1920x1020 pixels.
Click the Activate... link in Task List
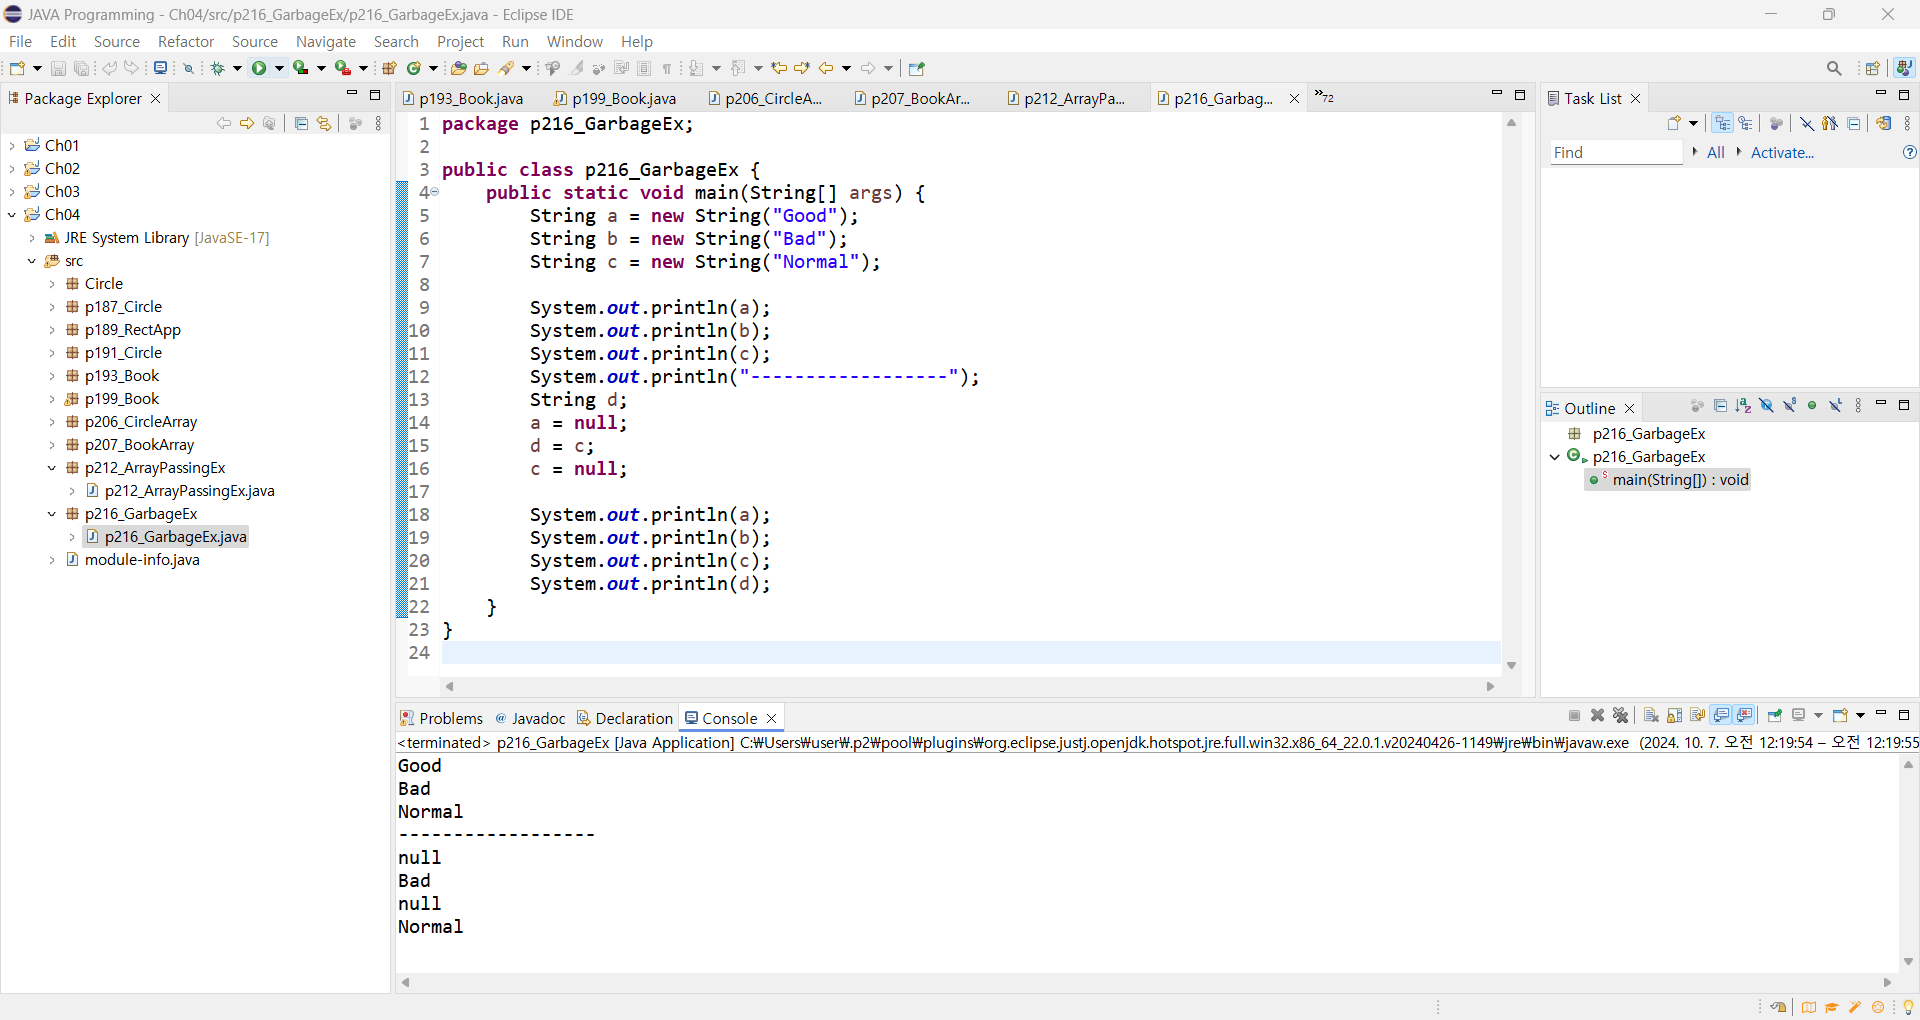pos(1782,152)
